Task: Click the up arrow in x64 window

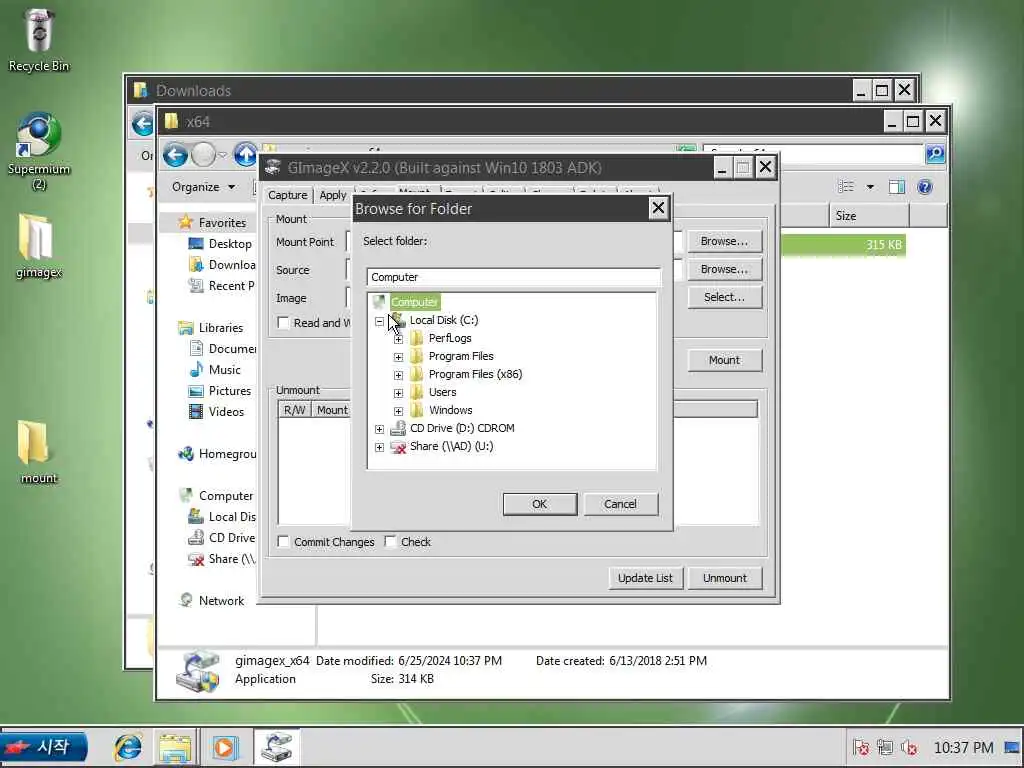Action: (246, 155)
